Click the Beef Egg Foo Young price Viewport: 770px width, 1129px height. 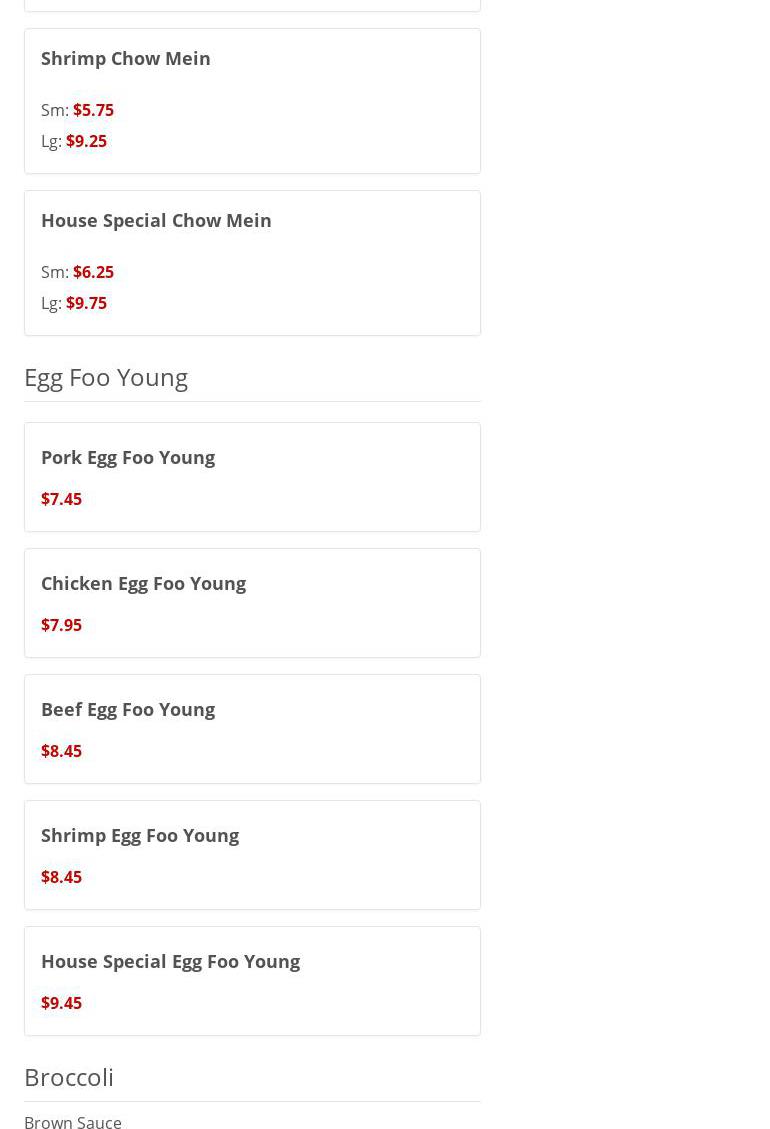click(61, 751)
